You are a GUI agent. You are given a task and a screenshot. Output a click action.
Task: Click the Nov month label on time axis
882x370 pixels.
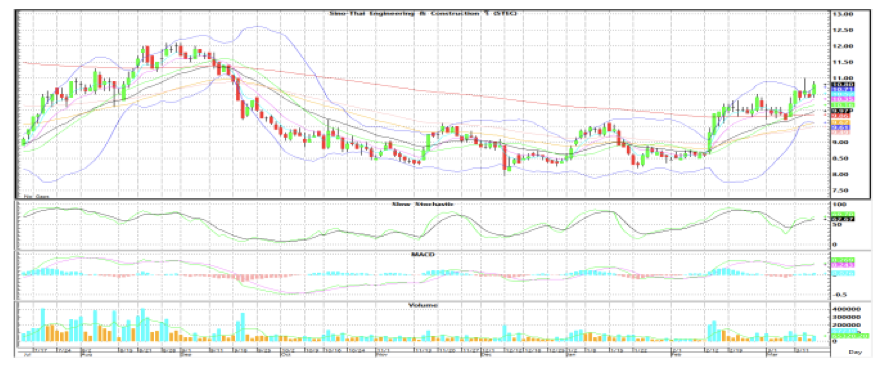coord(381,355)
